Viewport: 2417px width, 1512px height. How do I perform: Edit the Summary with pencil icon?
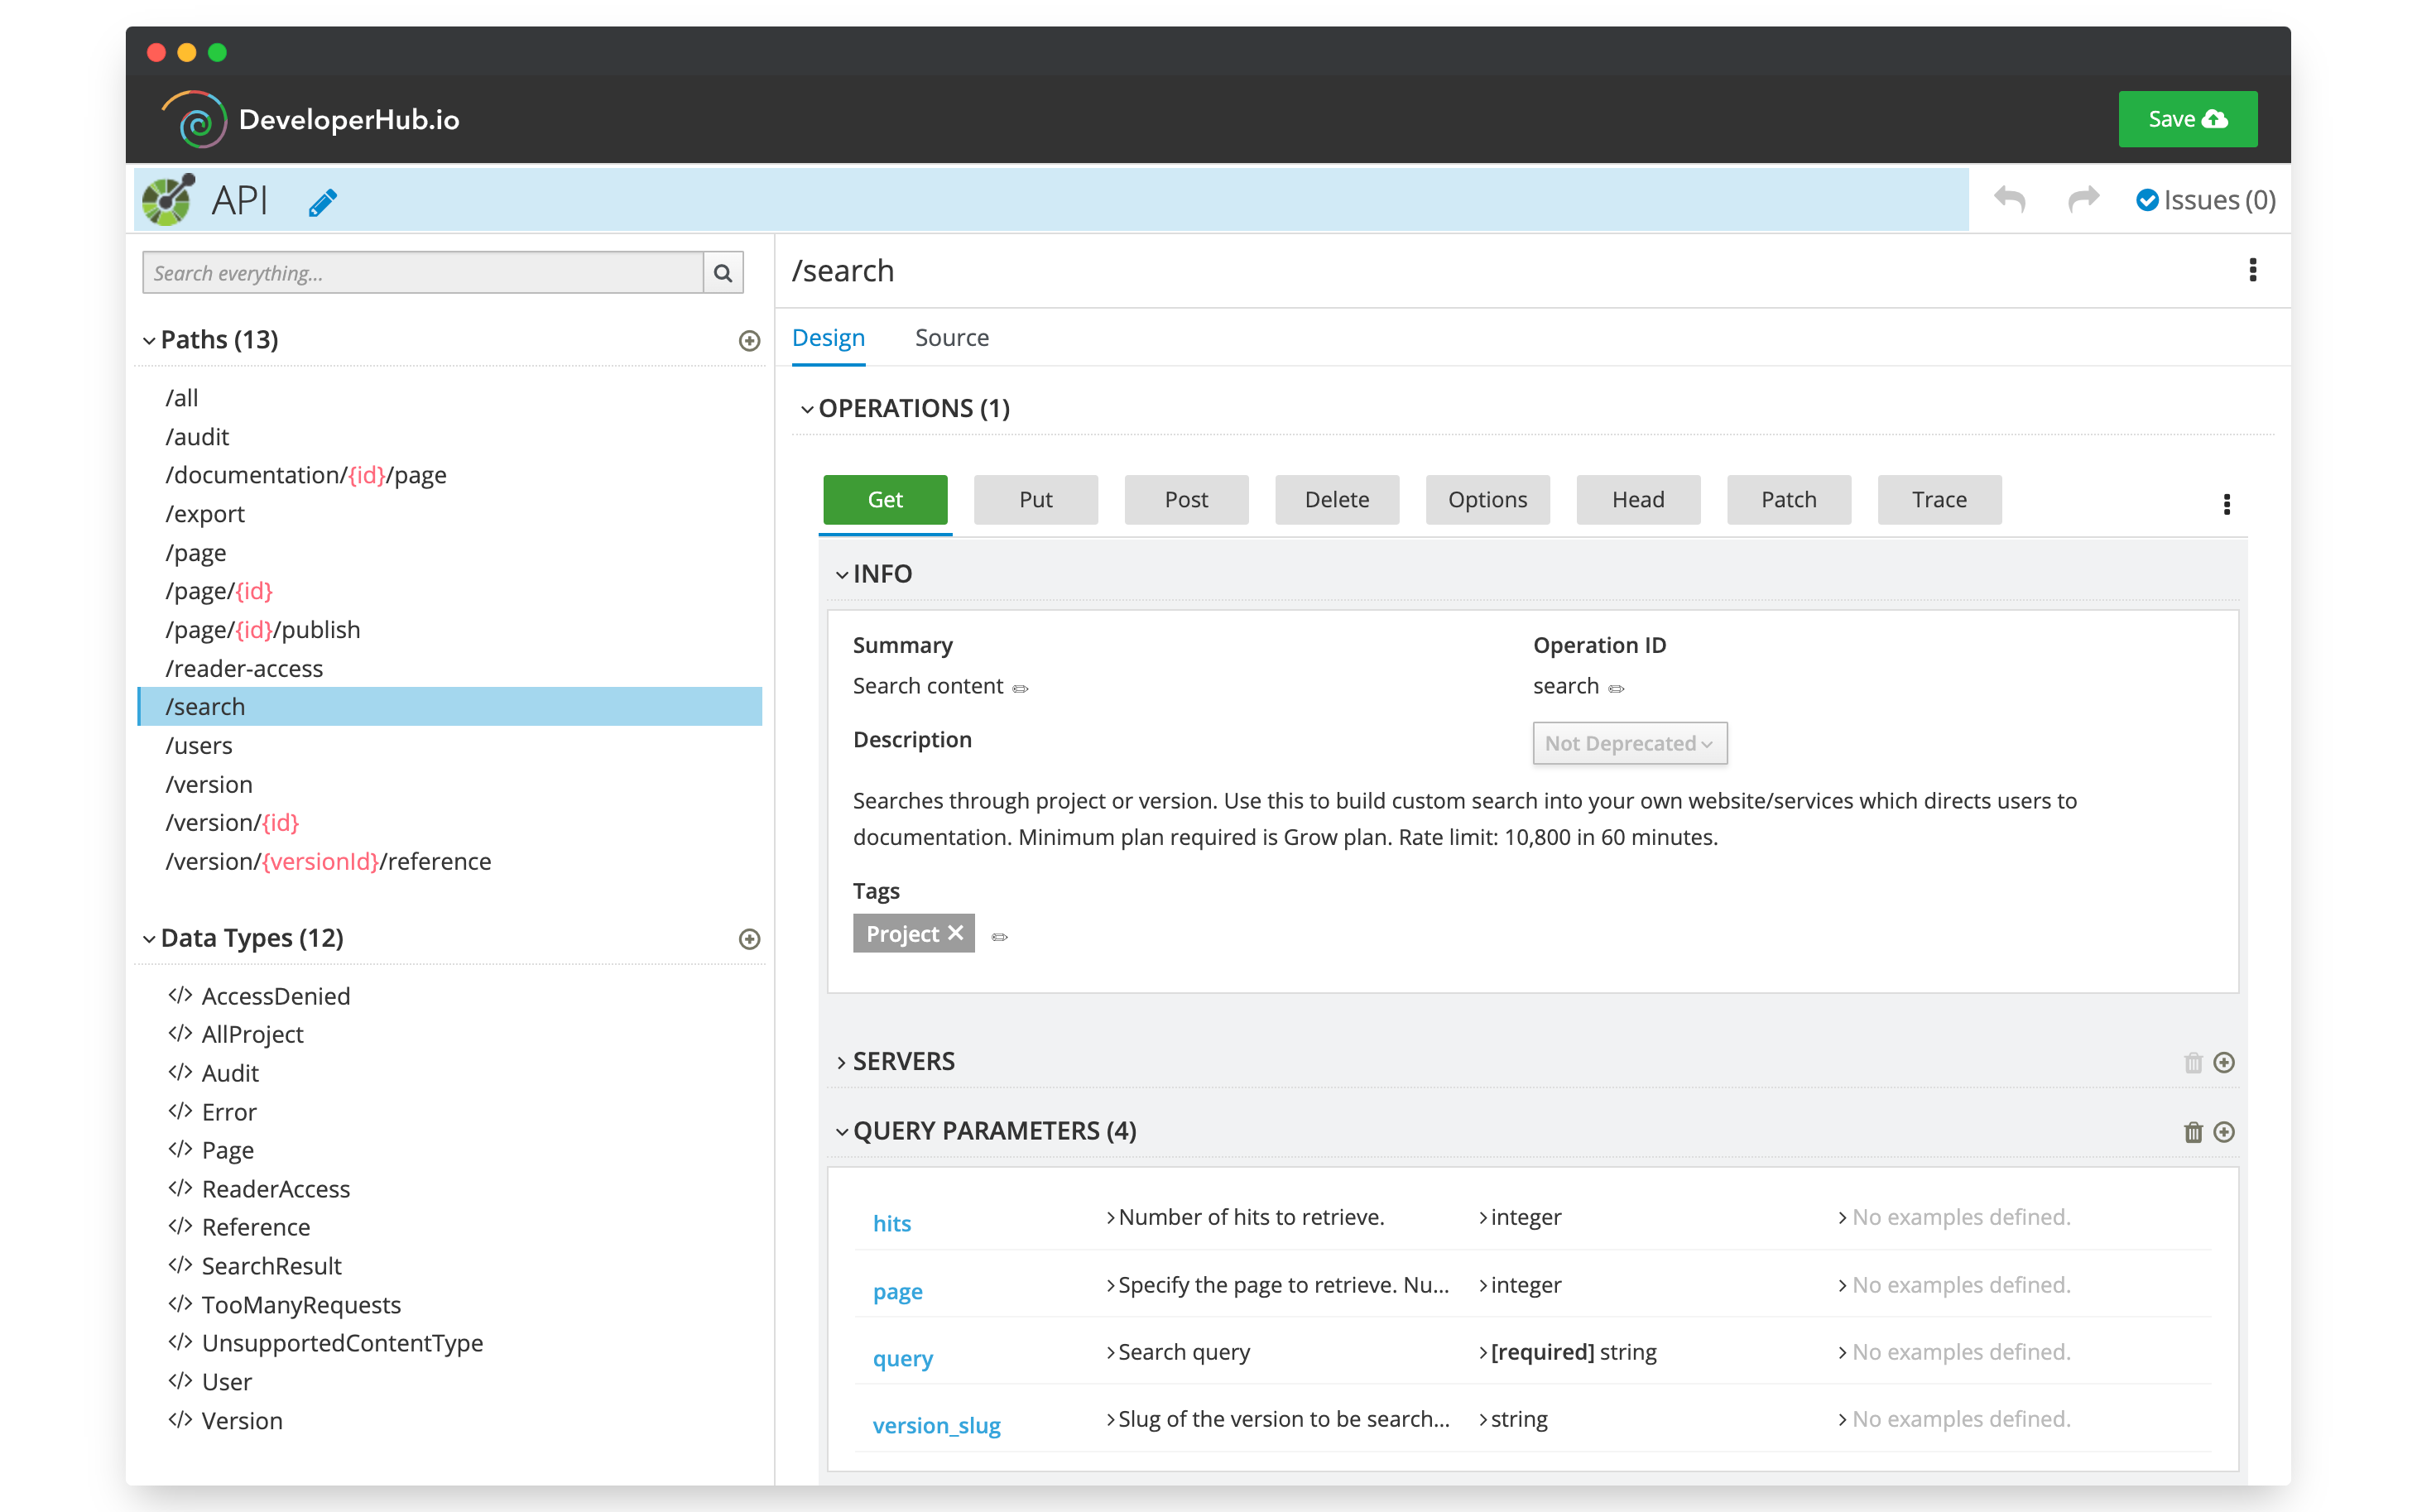tap(1020, 688)
